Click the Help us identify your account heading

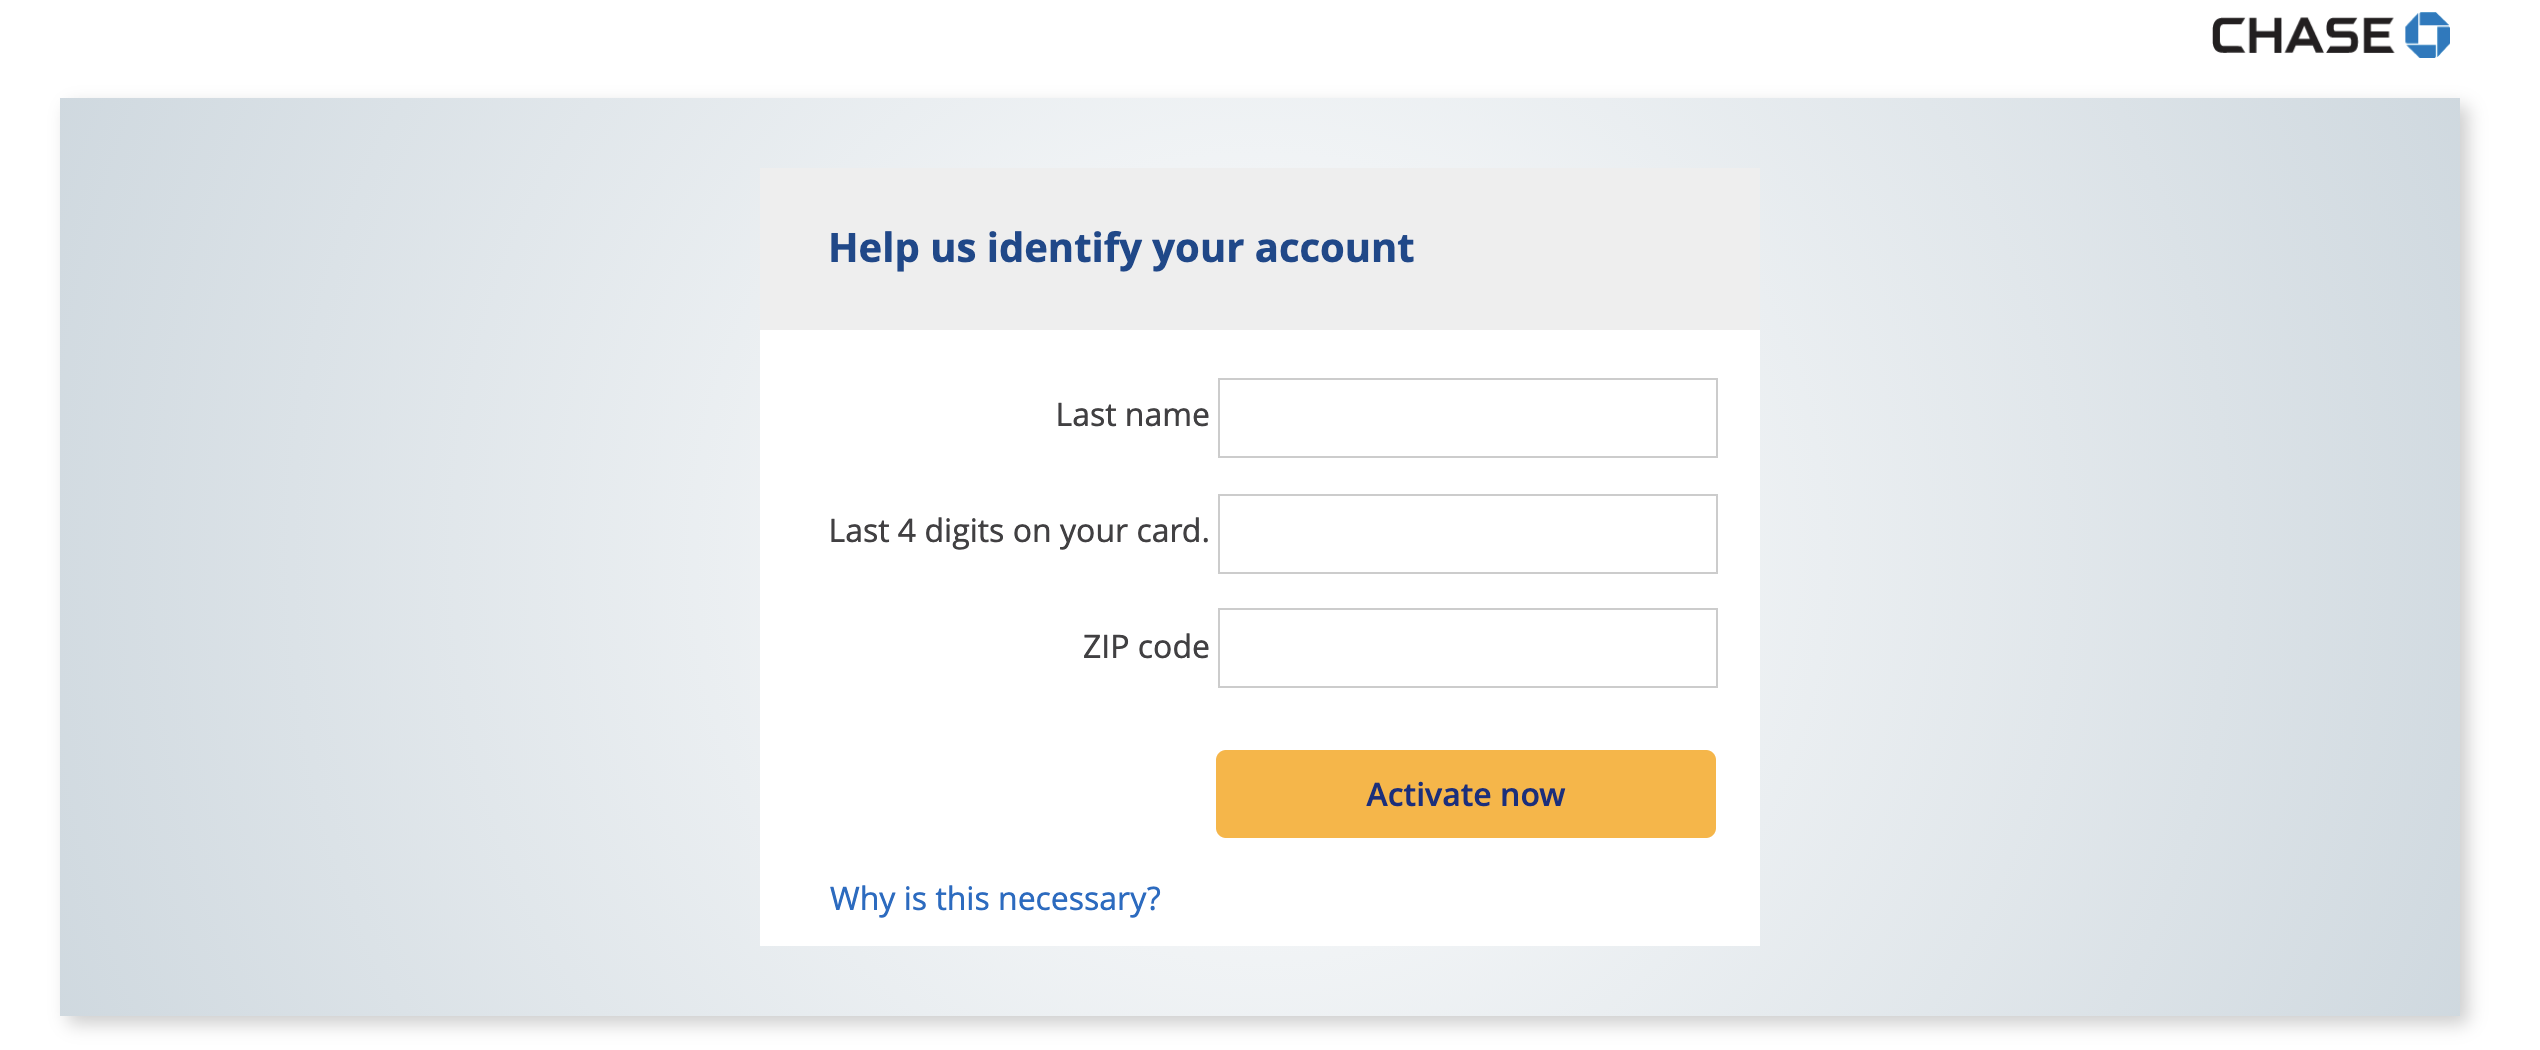click(1121, 247)
